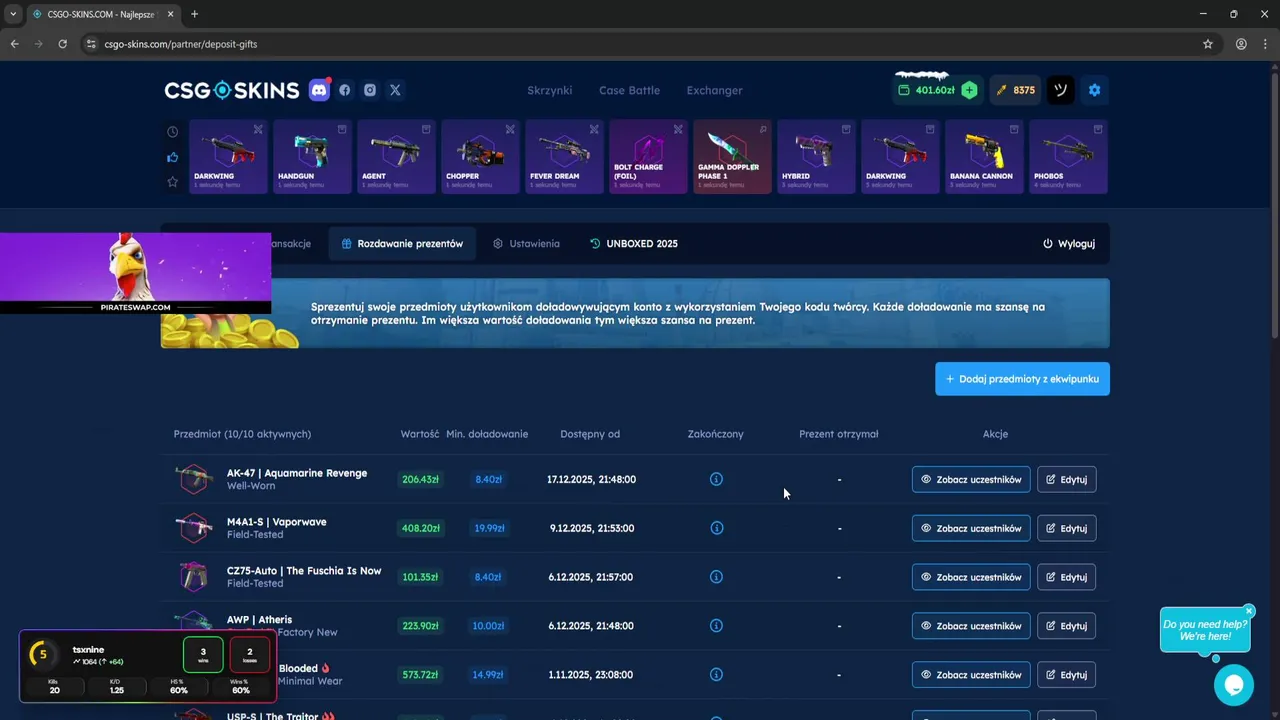Click info icon in Atheris row
Image resolution: width=1280 pixels, height=720 pixels.
coord(716,626)
